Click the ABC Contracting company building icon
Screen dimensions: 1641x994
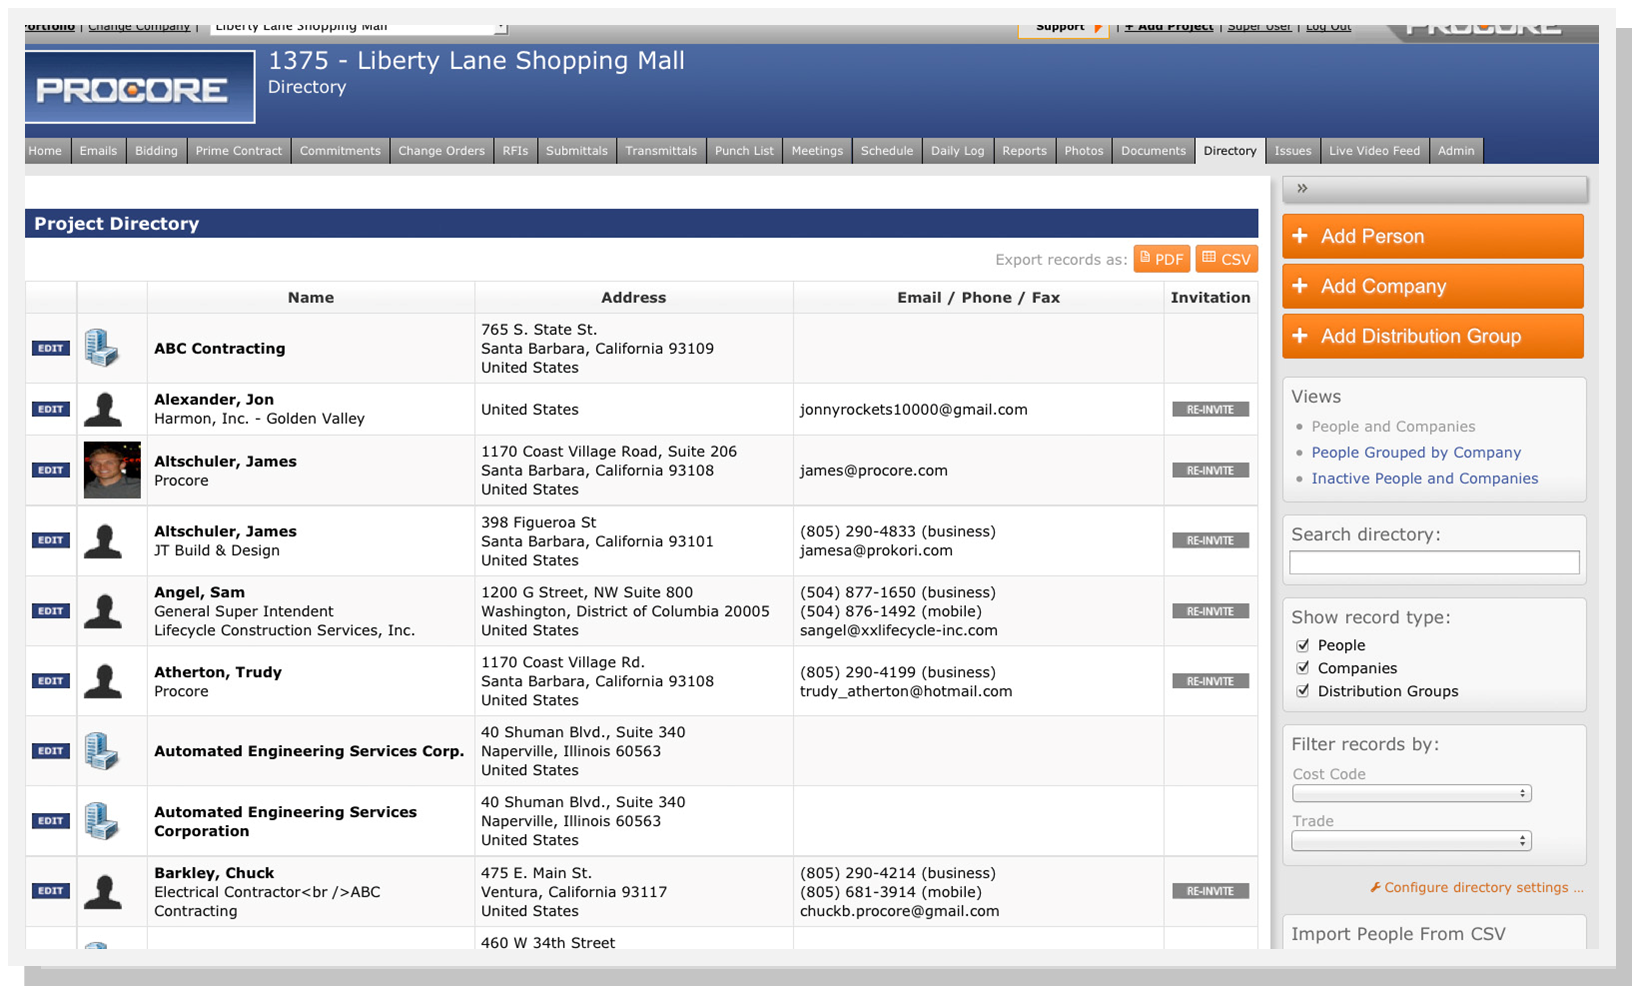[x=101, y=348]
